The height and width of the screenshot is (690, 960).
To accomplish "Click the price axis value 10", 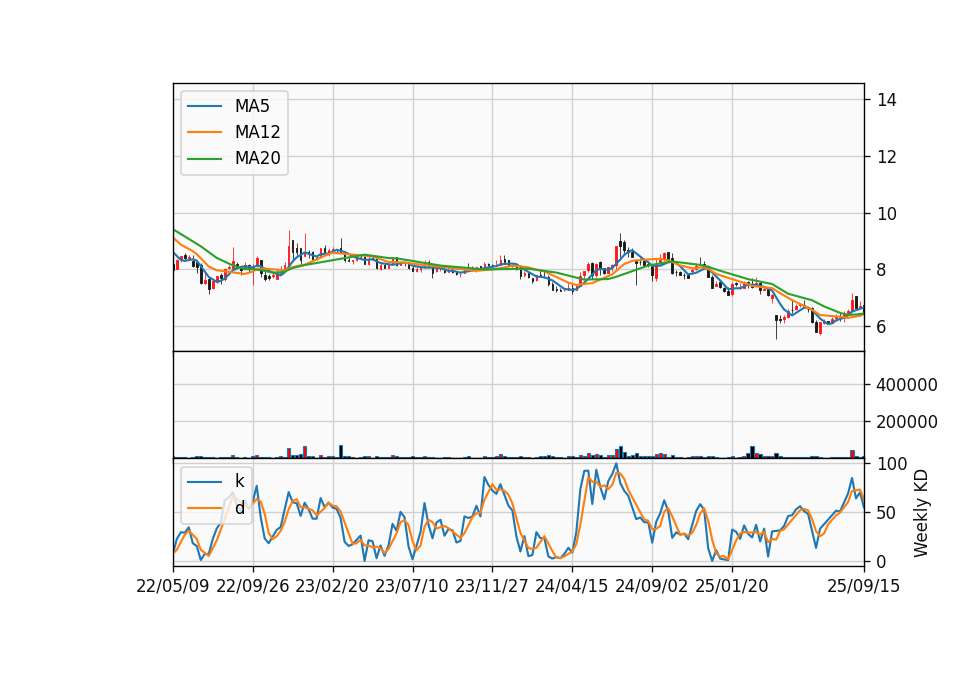I will [x=887, y=214].
